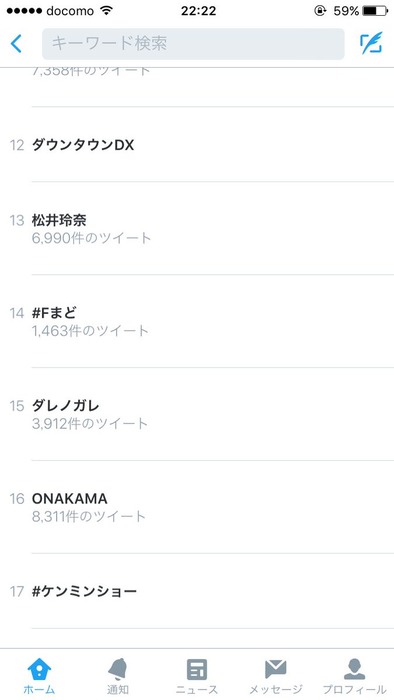Tap the 3,912件のツイート count text
The height and width of the screenshot is (700, 394).
pos(90,424)
